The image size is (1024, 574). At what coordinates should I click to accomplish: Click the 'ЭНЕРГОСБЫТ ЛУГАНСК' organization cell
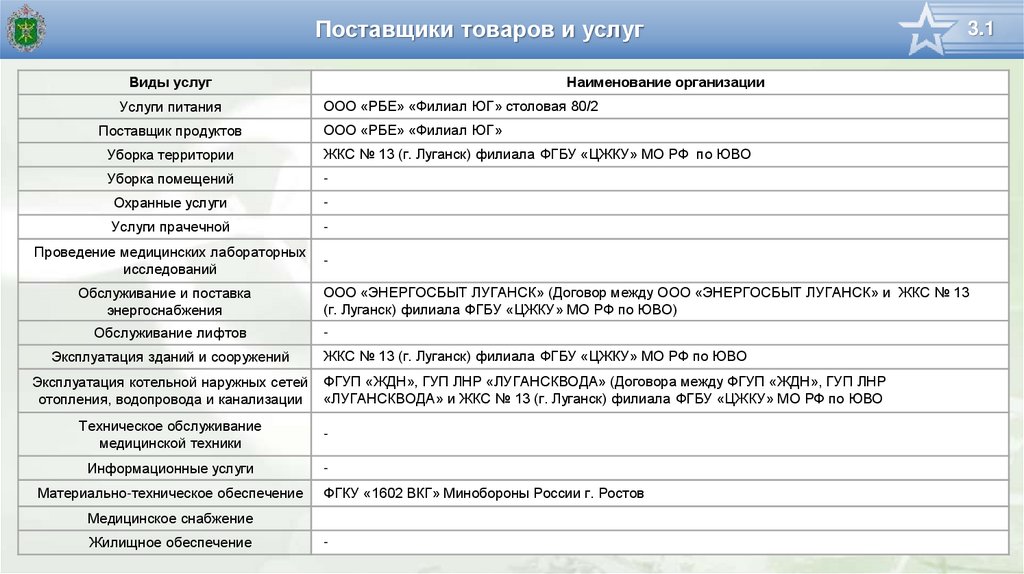click(660, 302)
